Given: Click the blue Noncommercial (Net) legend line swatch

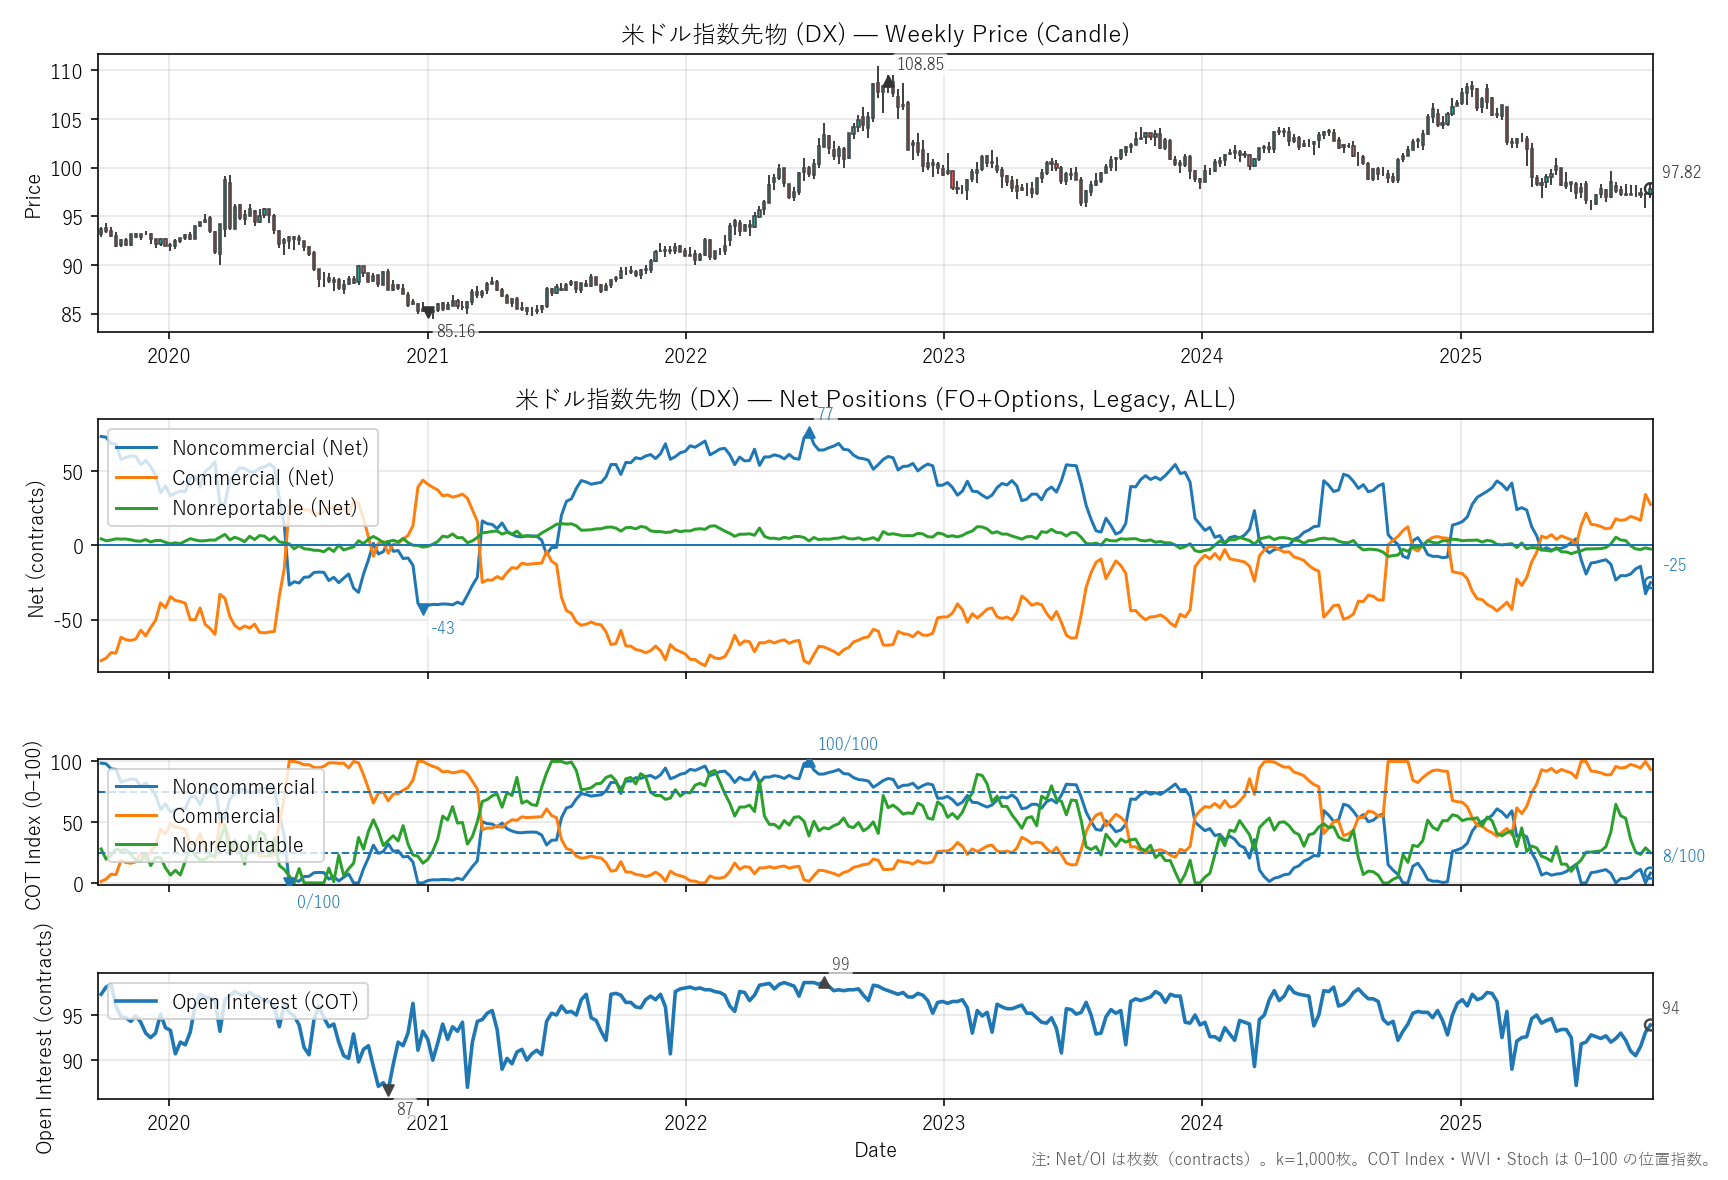Looking at the screenshot, I should click(x=137, y=448).
